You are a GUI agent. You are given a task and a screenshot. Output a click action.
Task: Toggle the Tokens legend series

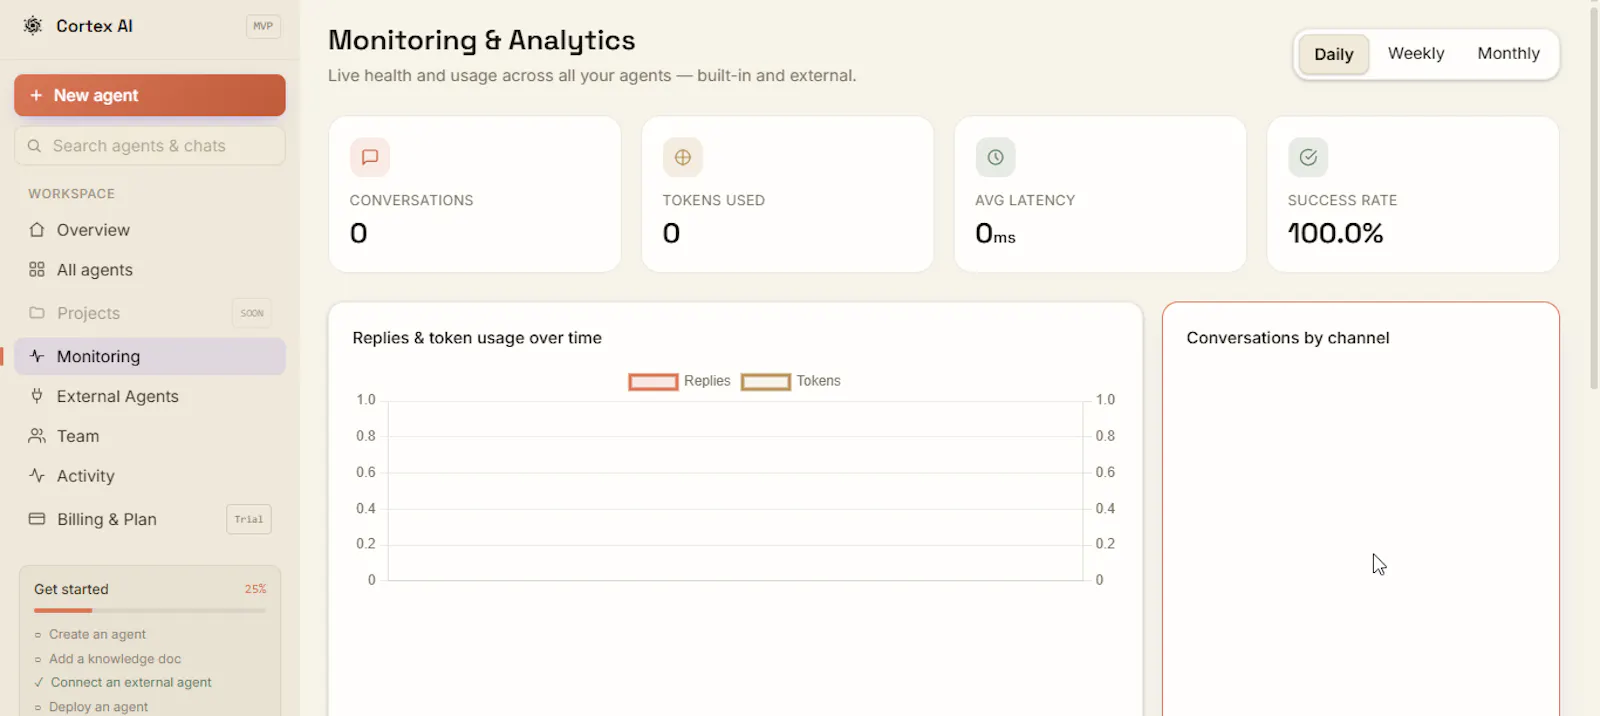pyautogui.click(x=791, y=381)
